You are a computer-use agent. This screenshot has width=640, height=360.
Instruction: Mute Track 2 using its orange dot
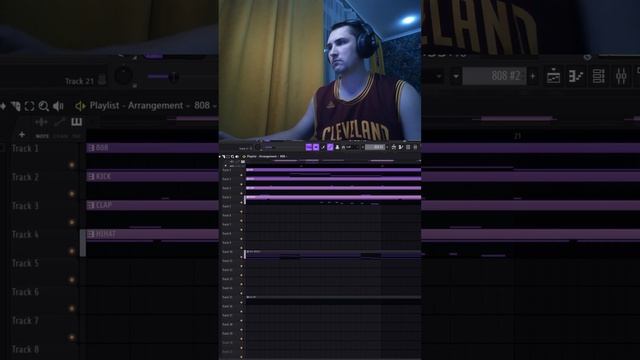[72, 193]
